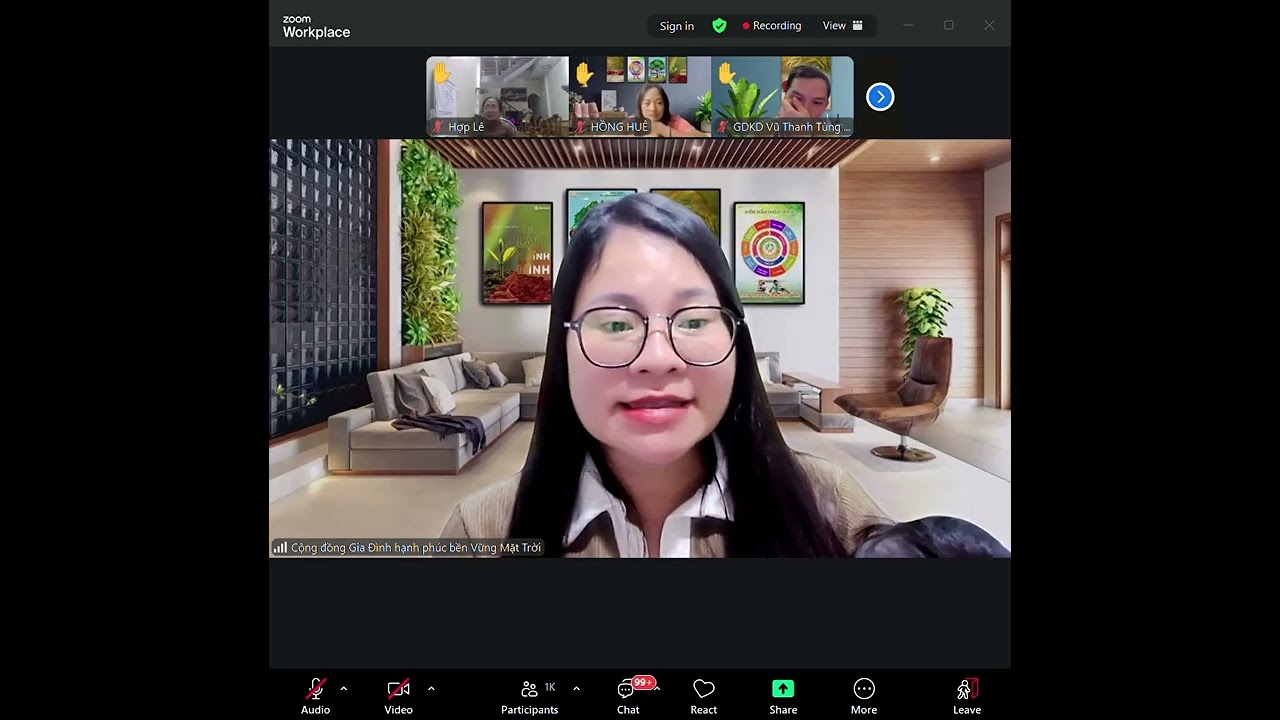Click speaker name label Cộng đồng Gia Đình
The image size is (1280, 720).
point(416,548)
